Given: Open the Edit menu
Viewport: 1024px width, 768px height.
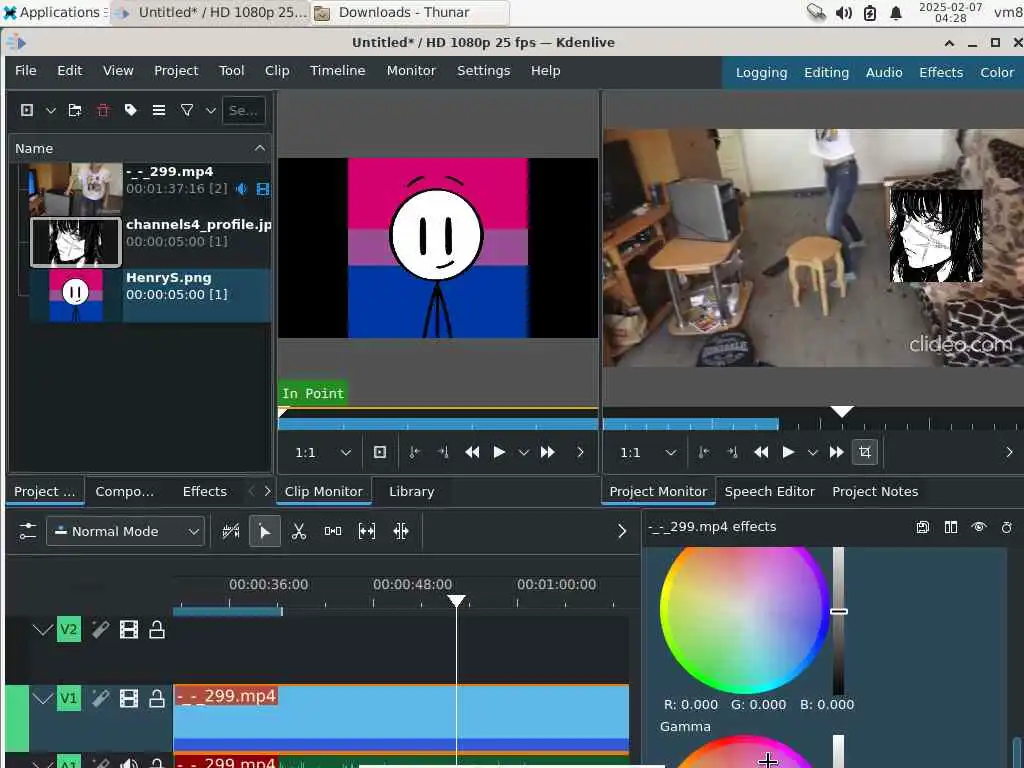Looking at the screenshot, I should coord(69,71).
